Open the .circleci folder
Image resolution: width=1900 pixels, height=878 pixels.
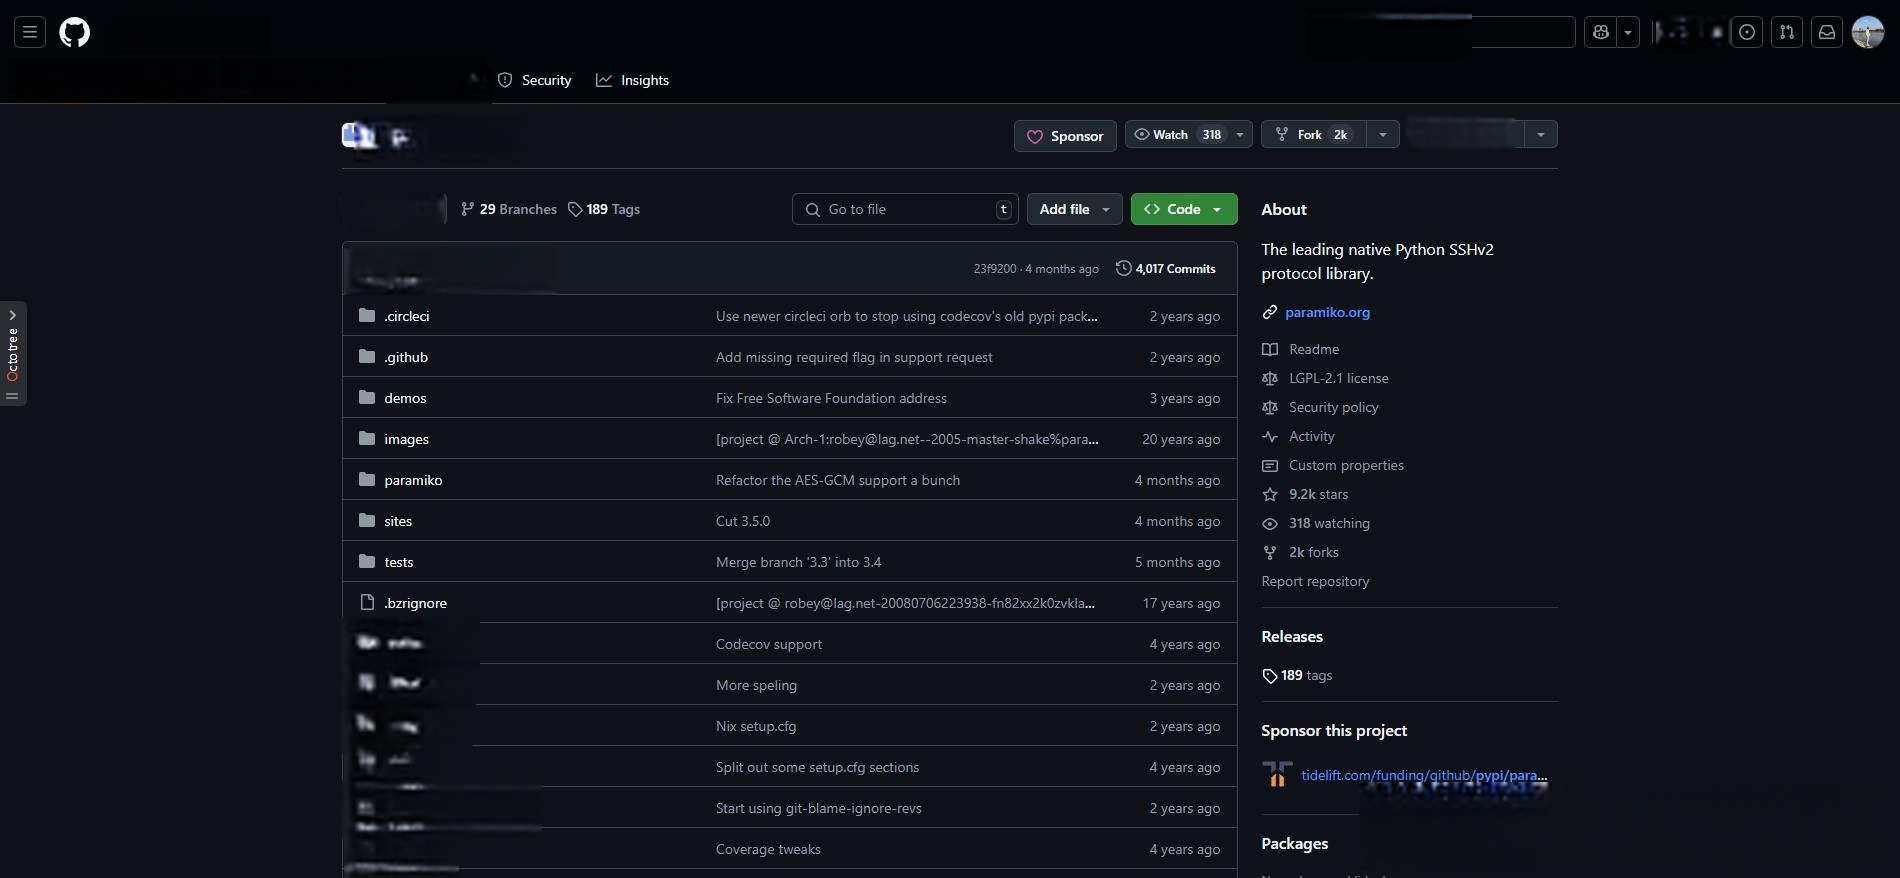pyautogui.click(x=407, y=316)
